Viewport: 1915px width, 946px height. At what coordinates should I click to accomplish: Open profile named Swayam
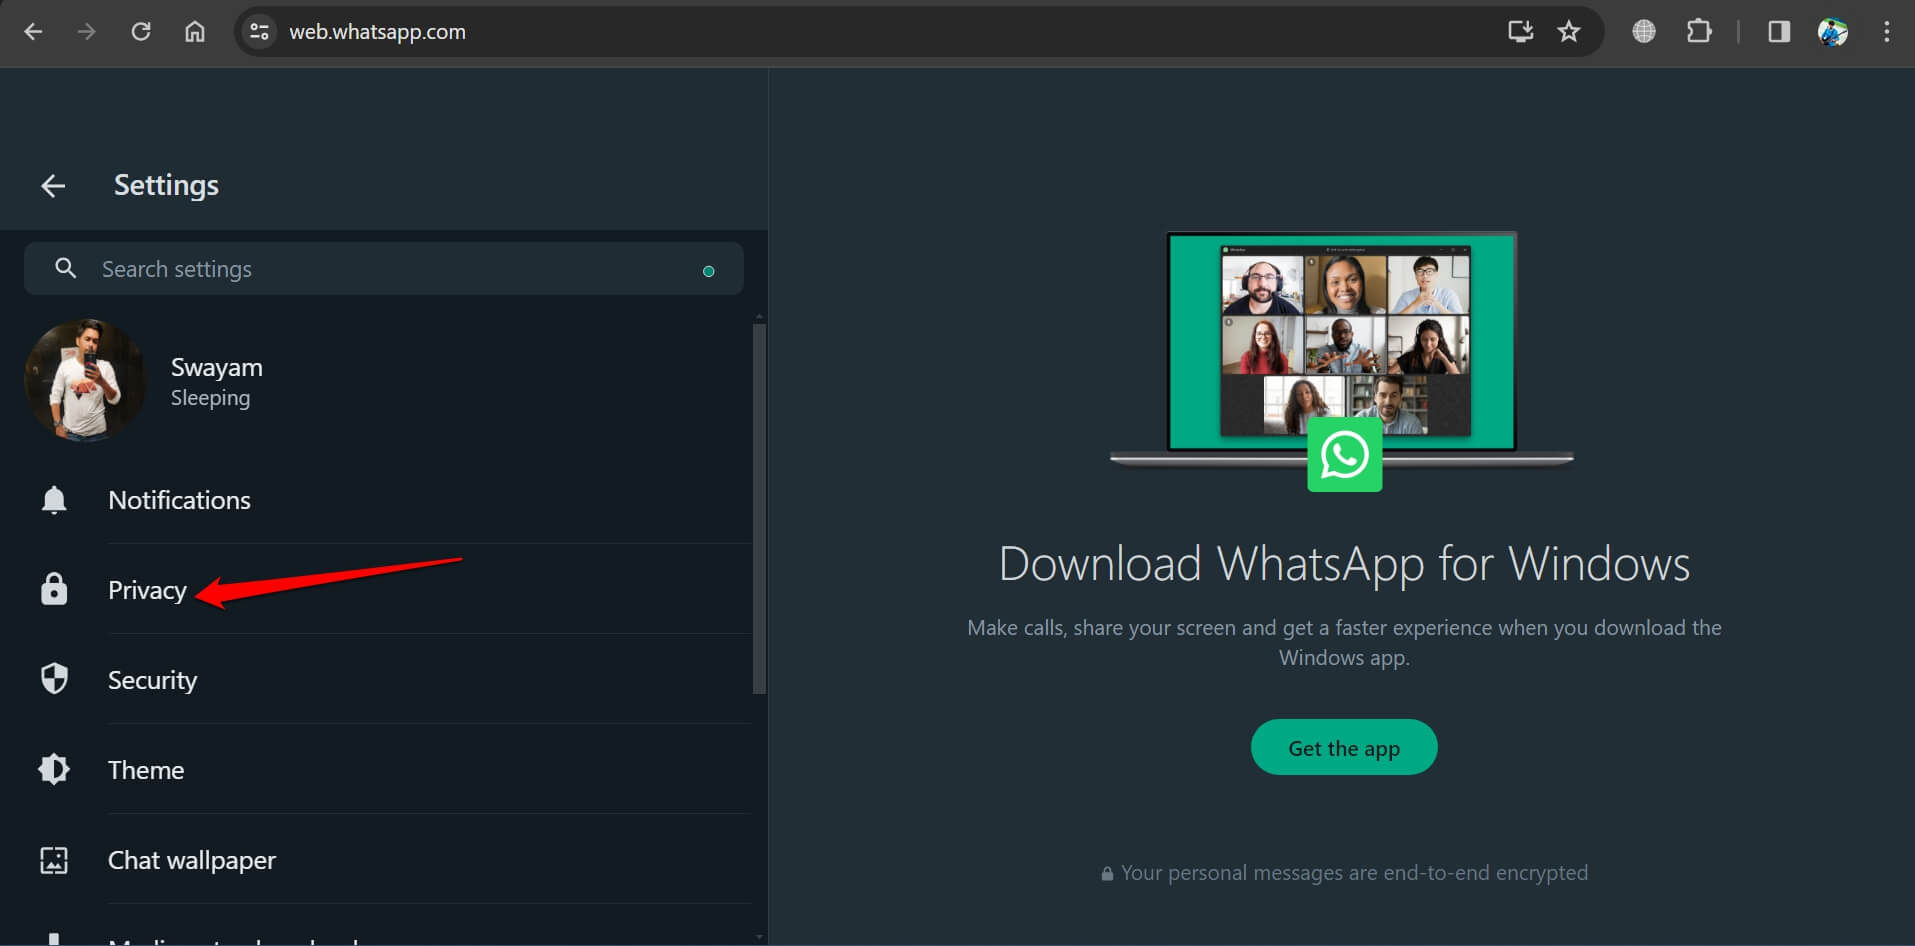pyautogui.click(x=217, y=367)
